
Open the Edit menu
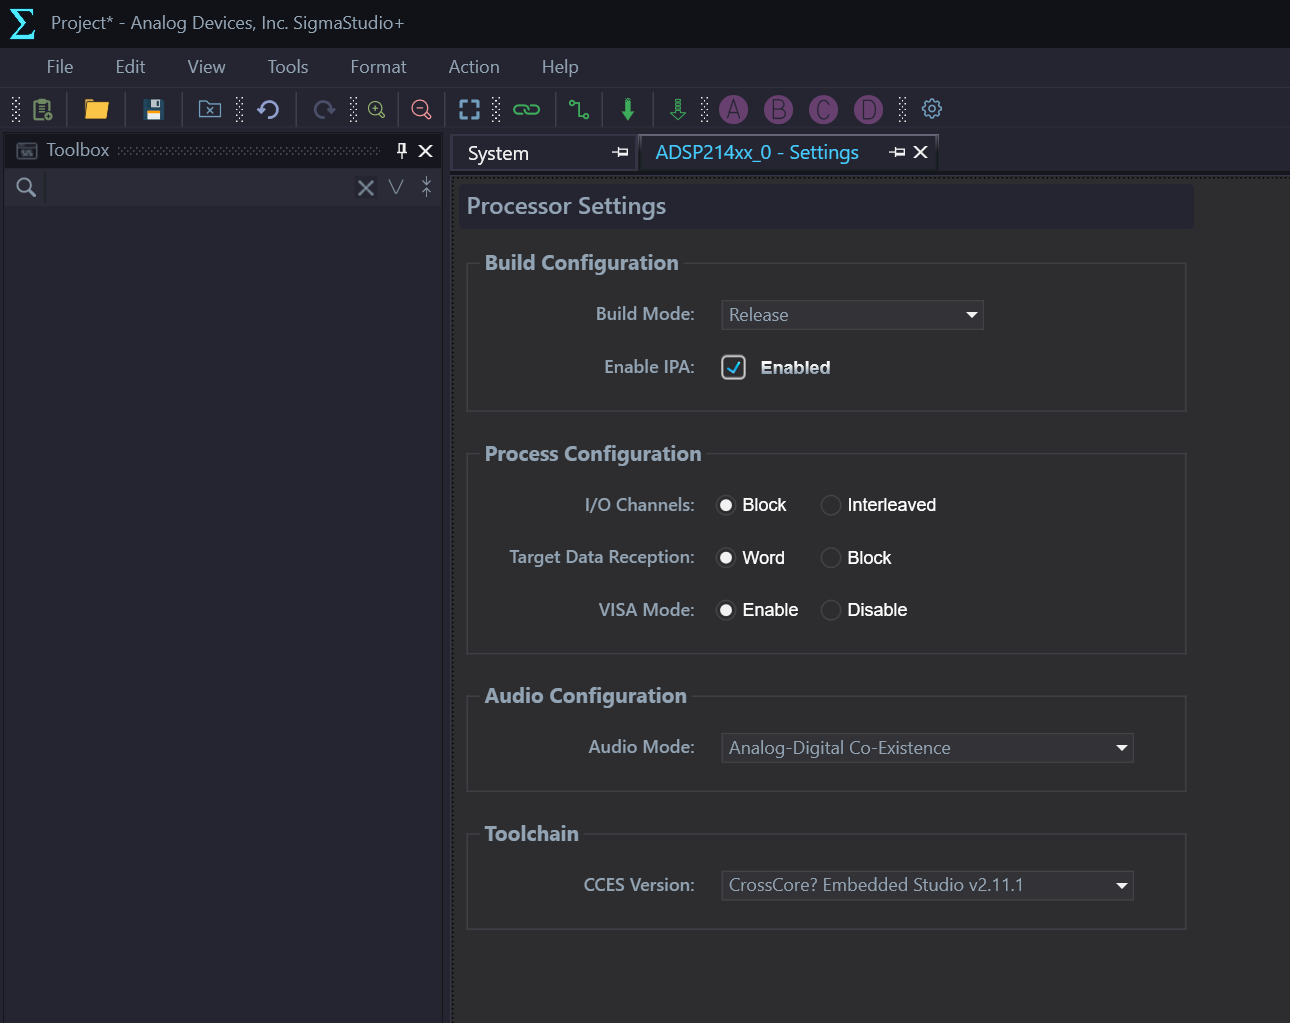(x=130, y=67)
